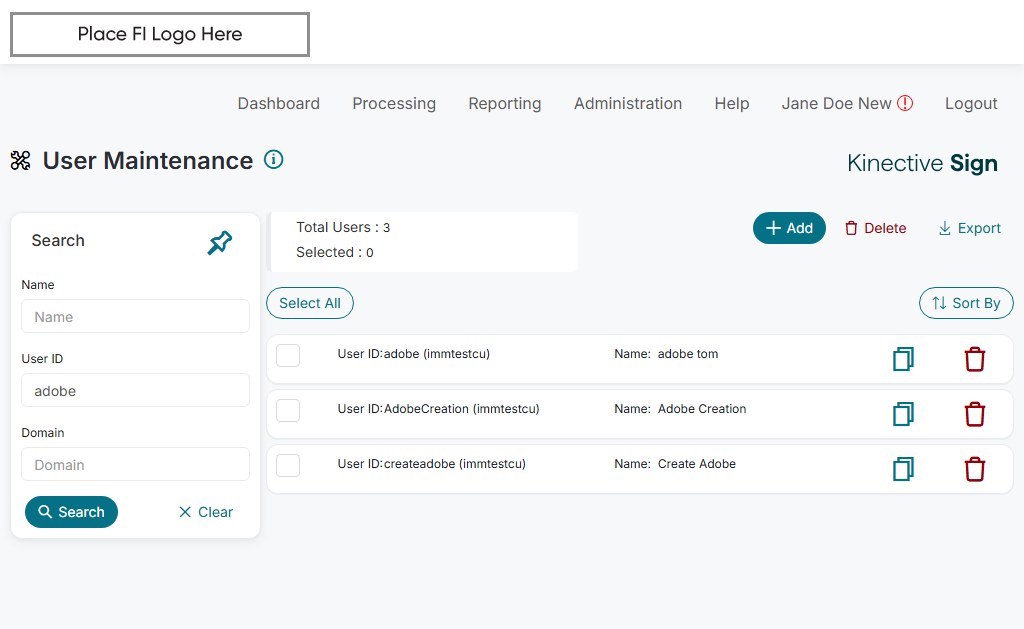Copy the Create Adobe user
The image size is (1024, 629).
coord(903,469)
